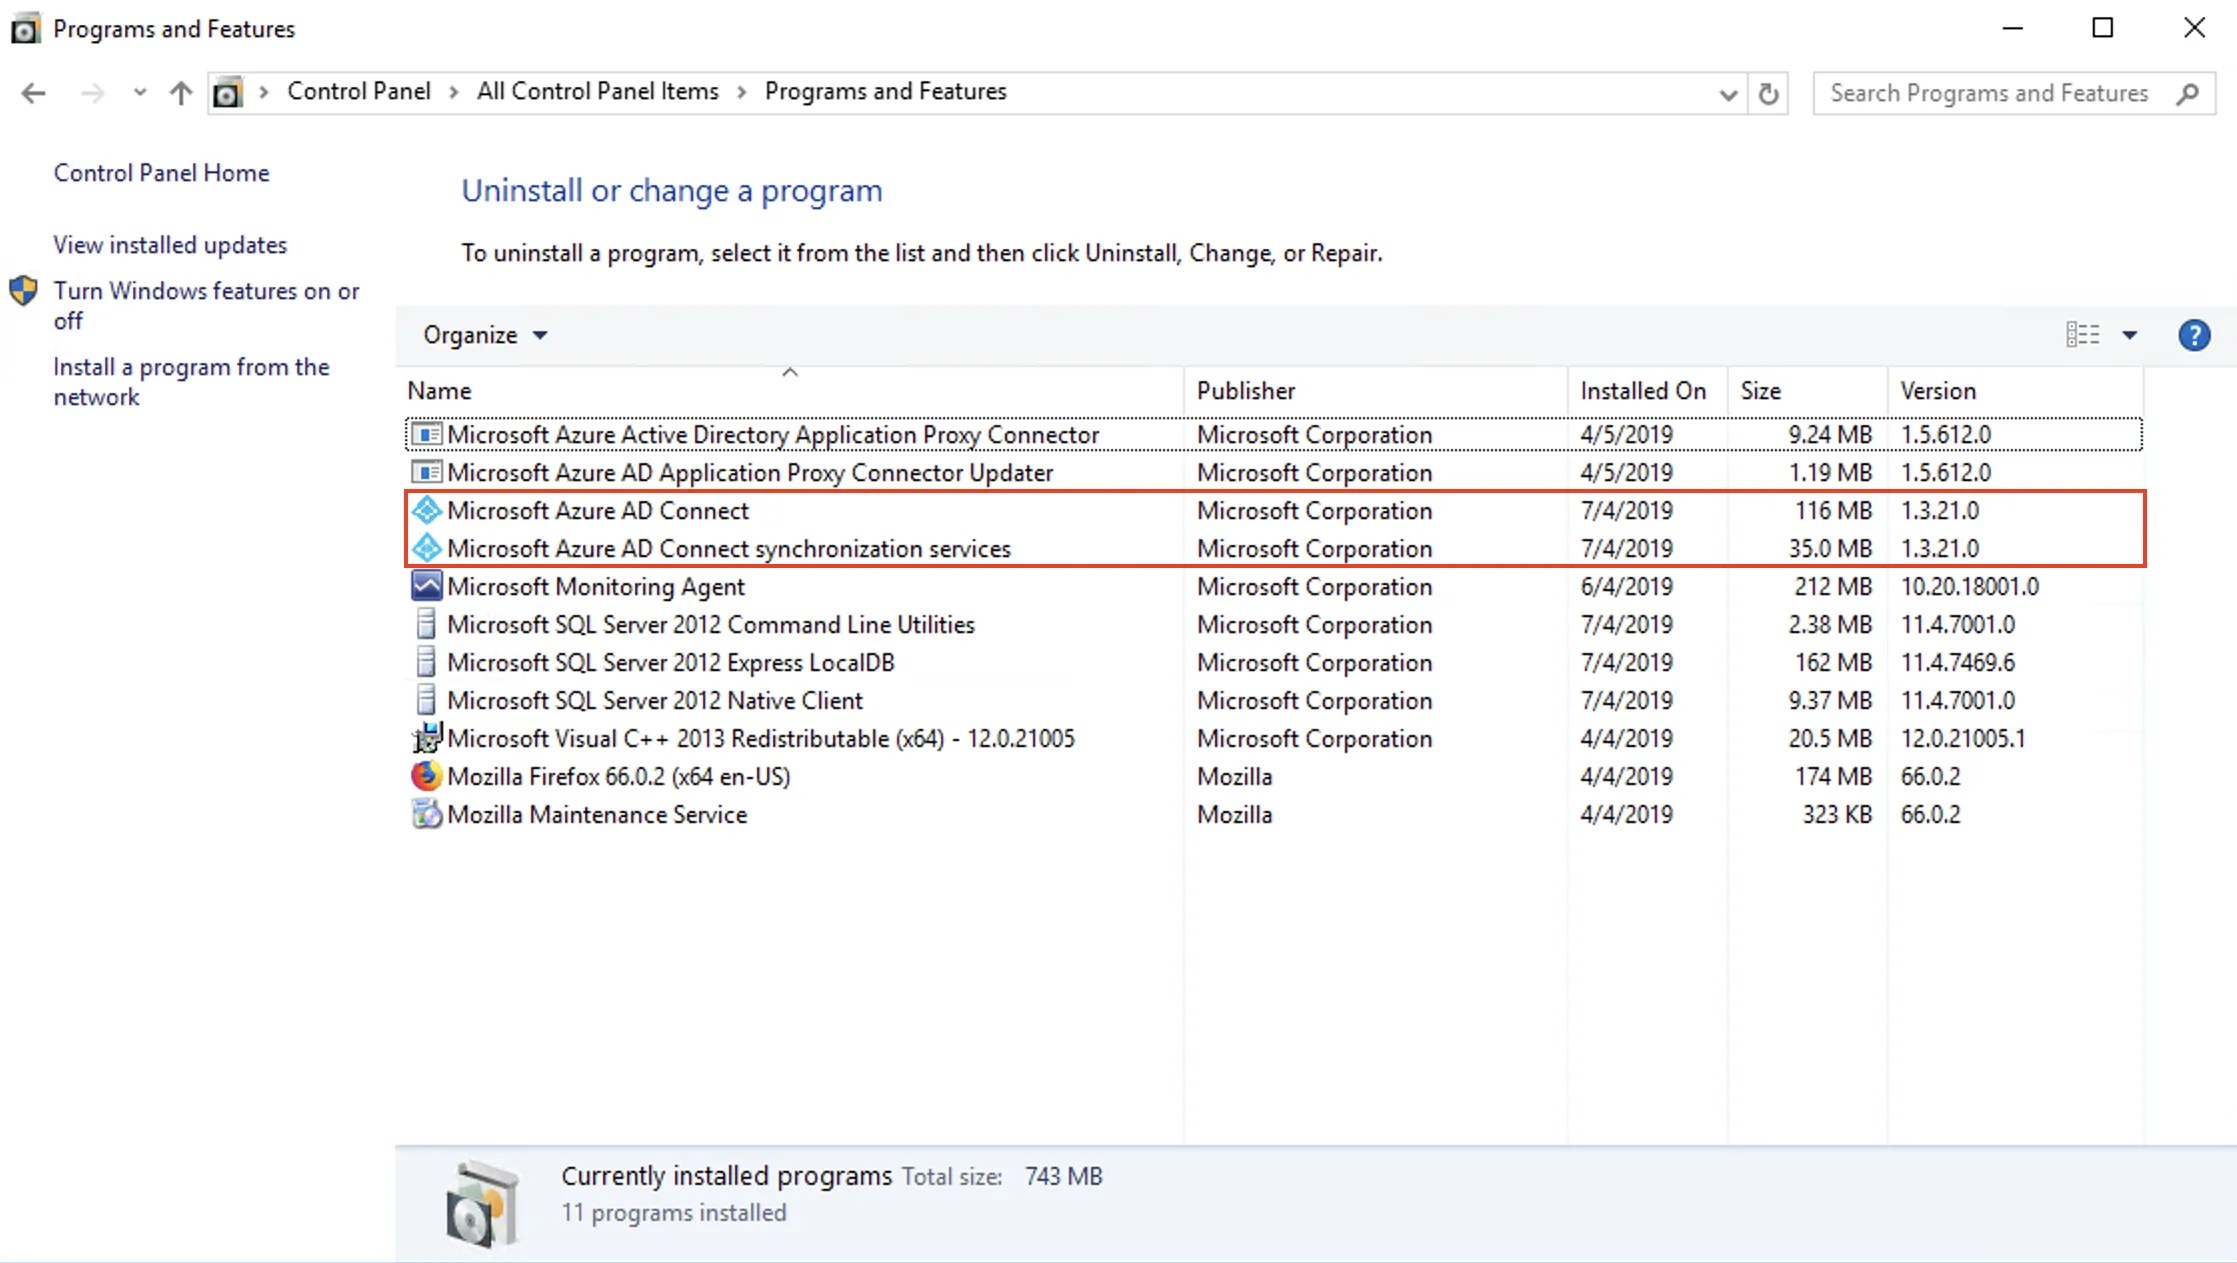Select Microsoft Azure AD Connect synchronization services
The width and height of the screenshot is (2237, 1263).
1273,549
